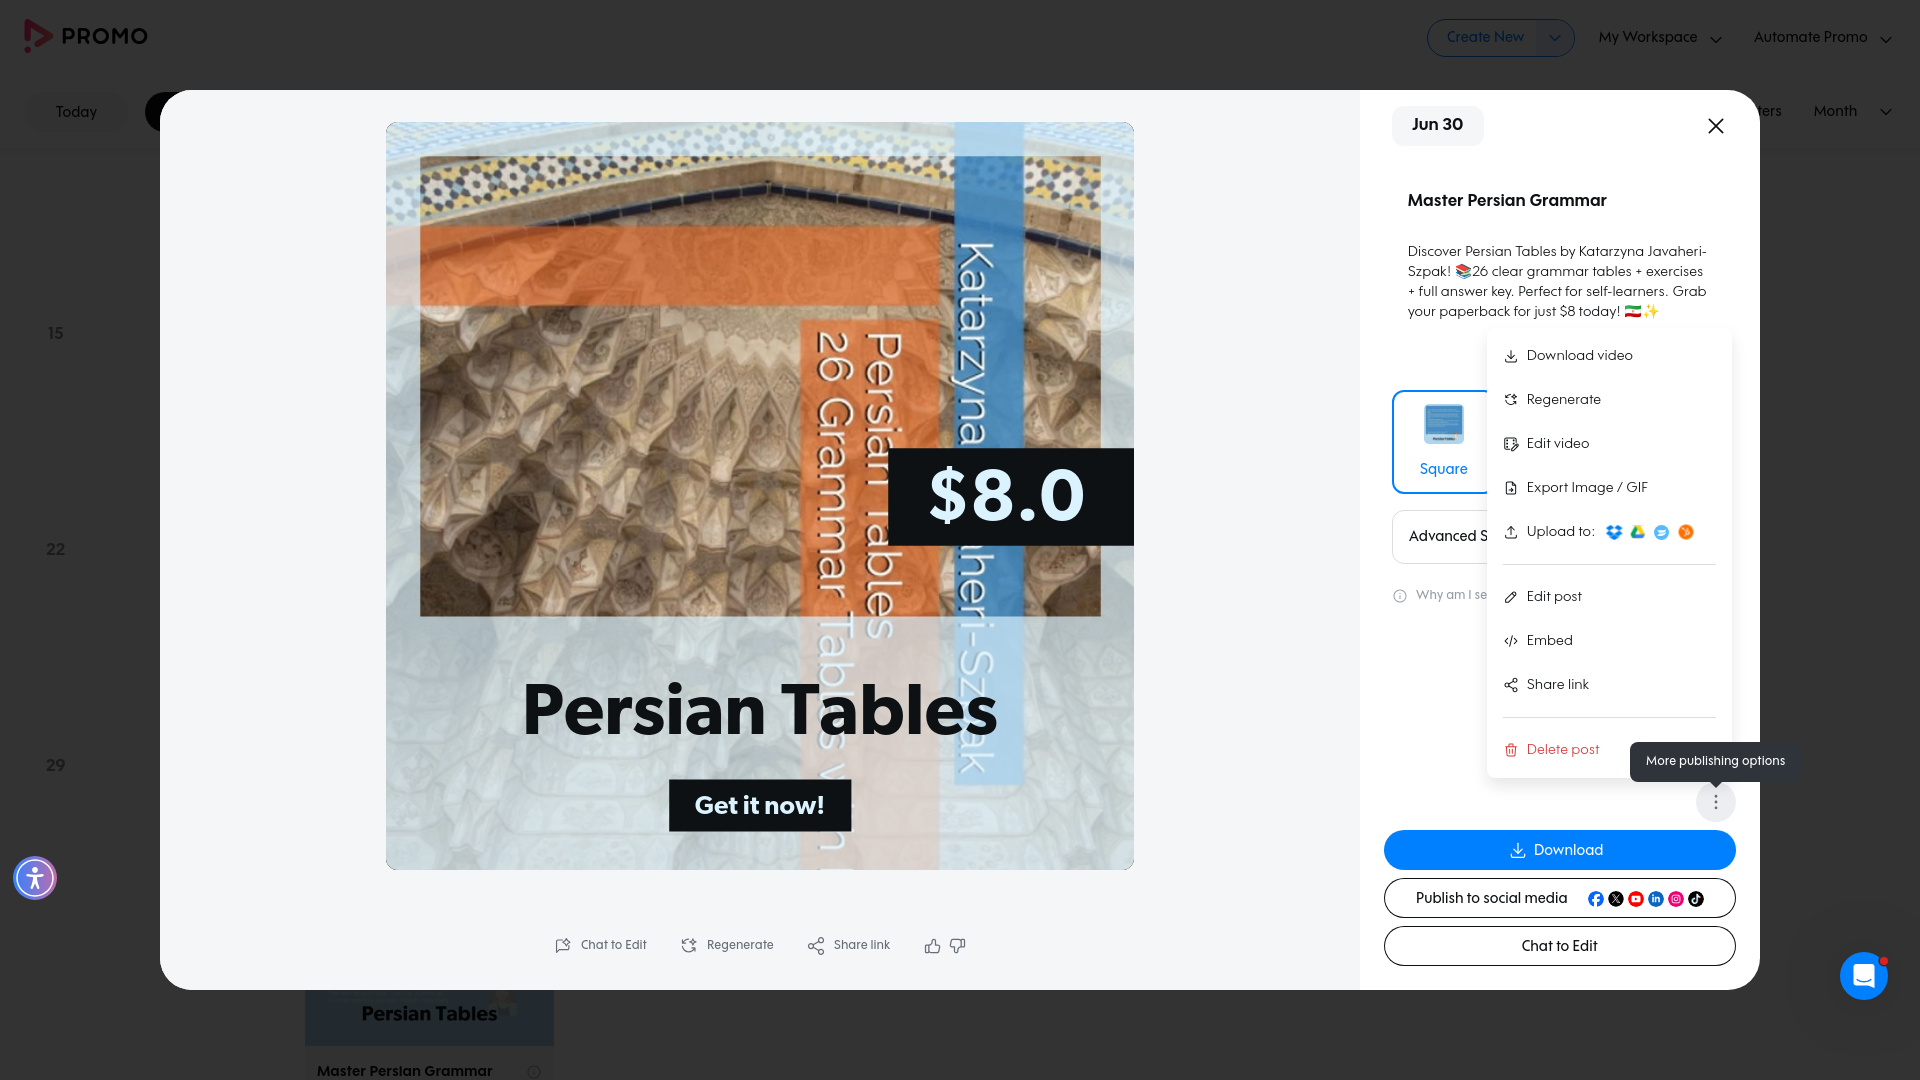The height and width of the screenshot is (1080, 1920).
Task: Select Download video from menu
Action: coord(1609,356)
